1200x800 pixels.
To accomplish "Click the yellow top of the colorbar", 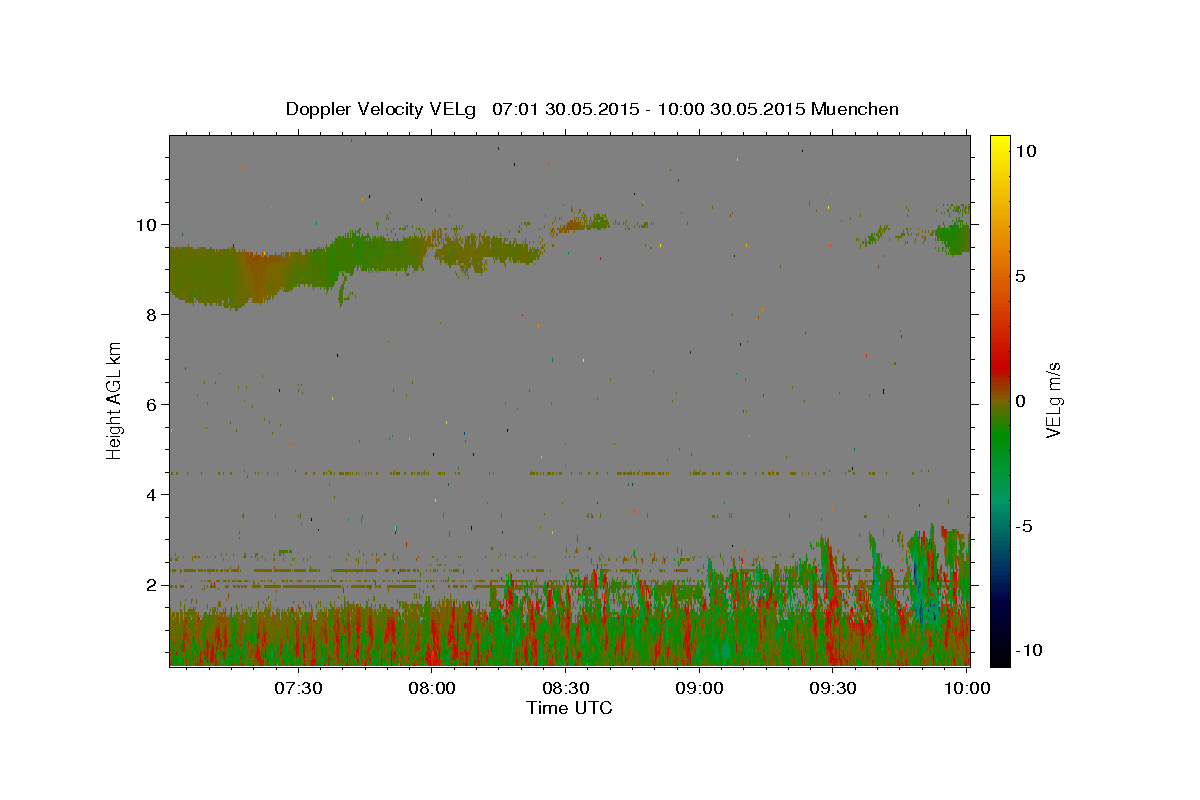I will [1000, 145].
